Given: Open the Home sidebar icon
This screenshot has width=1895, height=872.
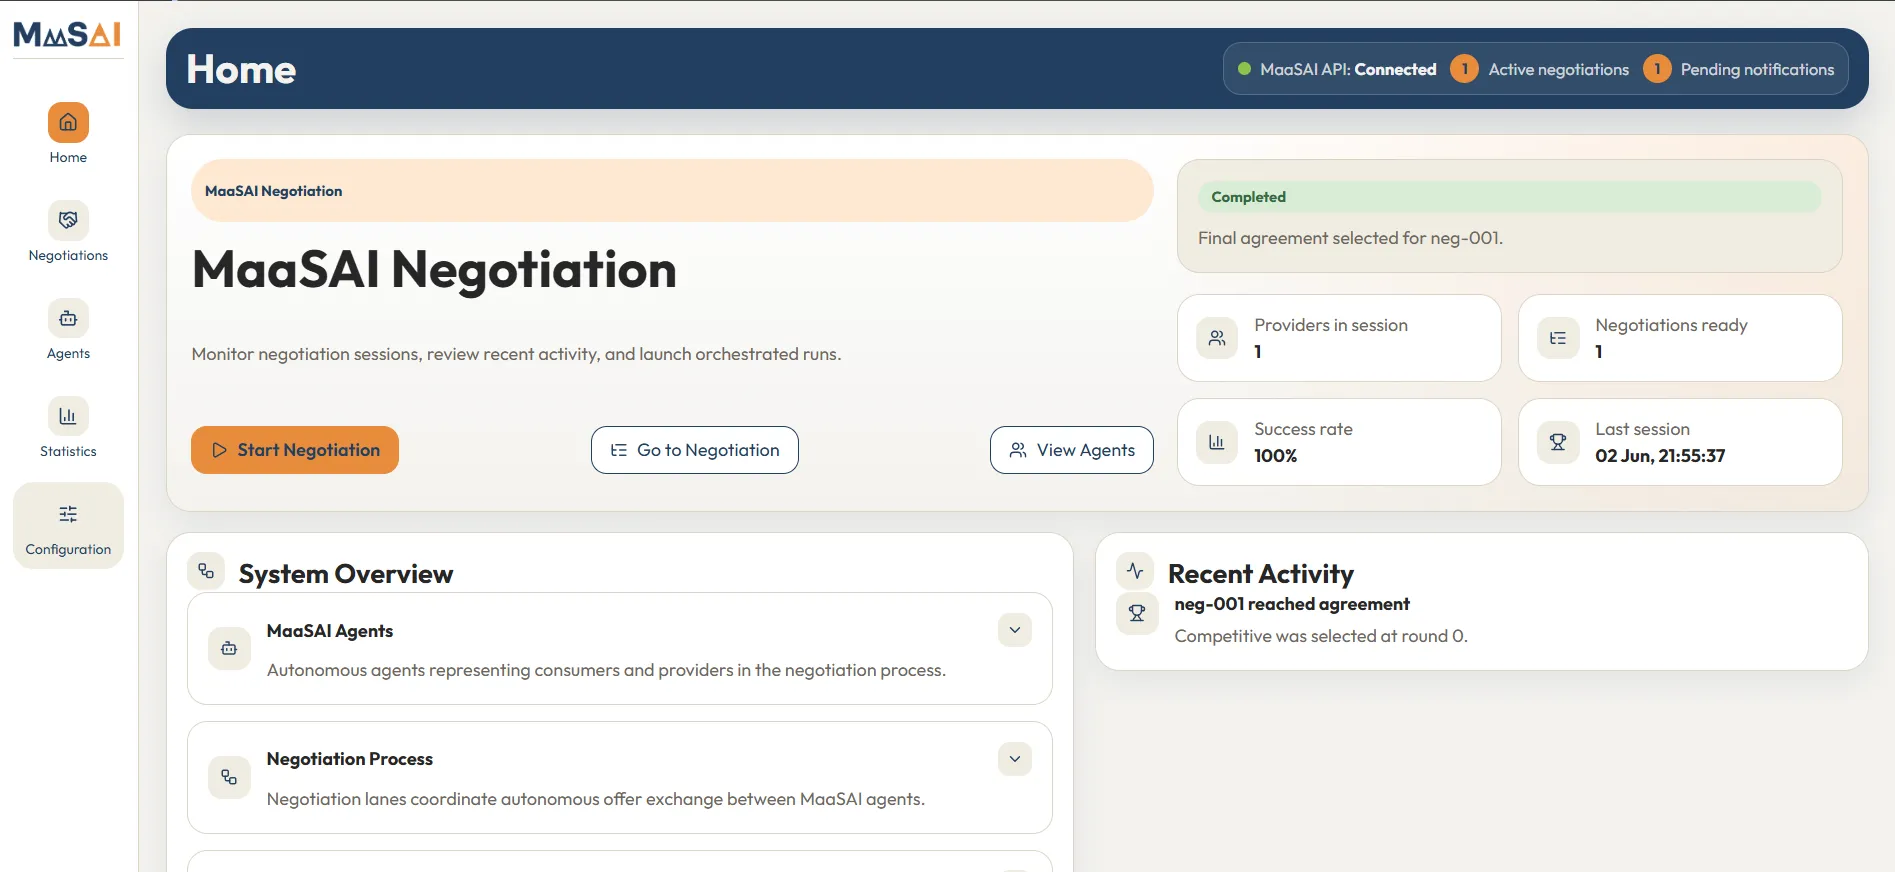Looking at the screenshot, I should pos(68,123).
